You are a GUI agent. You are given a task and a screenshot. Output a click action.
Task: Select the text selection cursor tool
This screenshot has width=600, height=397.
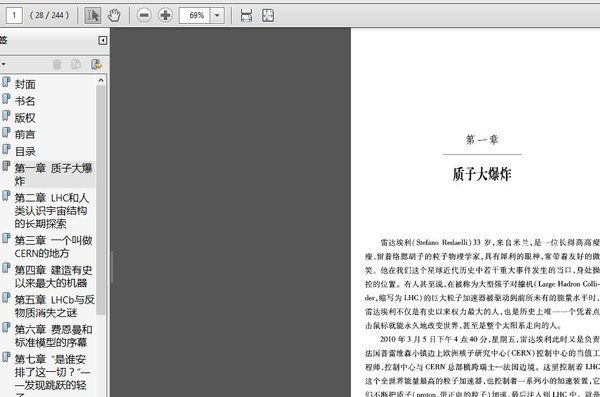[x=93, y=15]
